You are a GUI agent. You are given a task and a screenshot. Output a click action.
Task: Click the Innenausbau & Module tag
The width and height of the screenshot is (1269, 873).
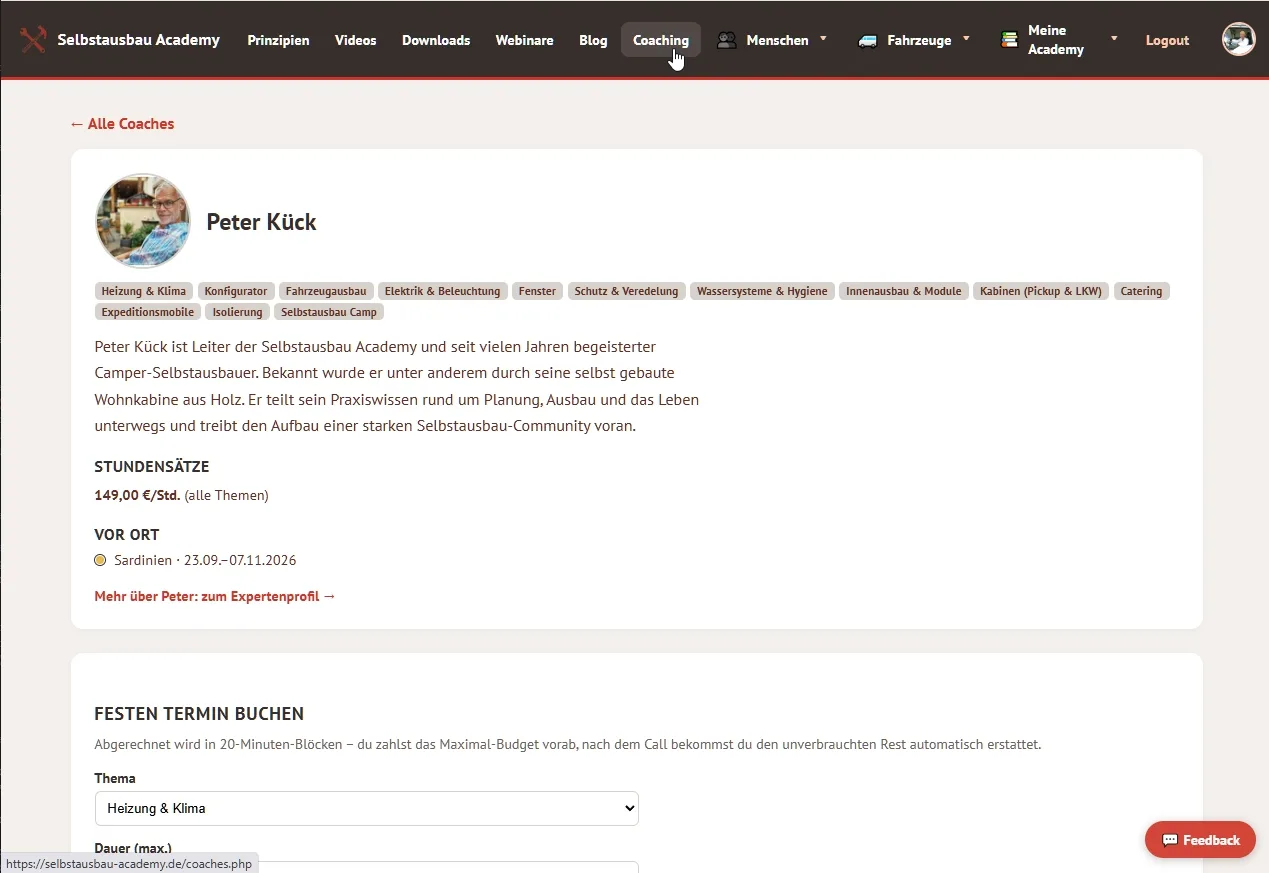pos(903,291)
